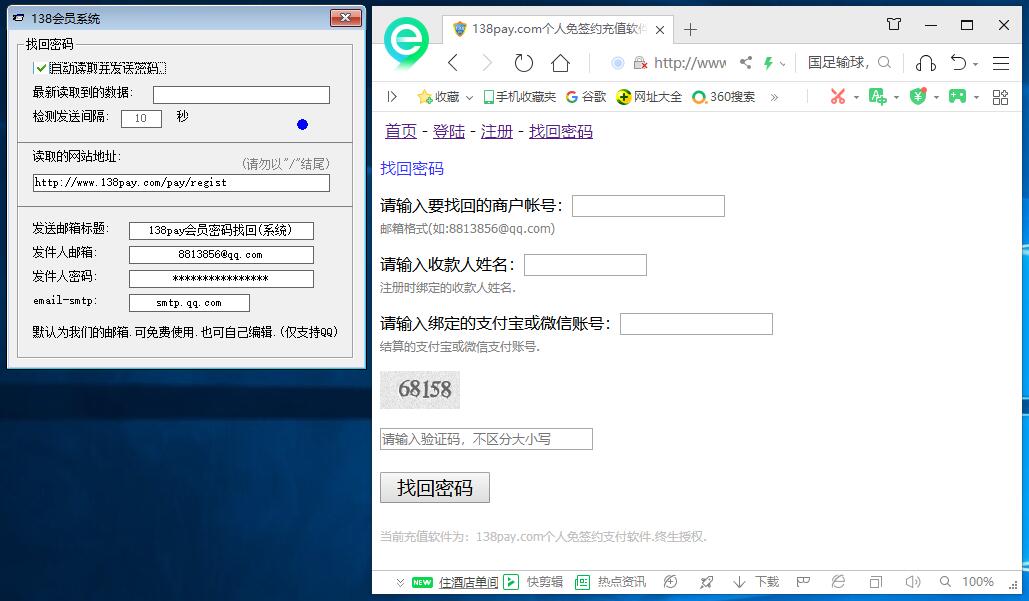Click the 检测发送间隔 seconds field
This screenshot has height=601, width=1029.
coord(141,119)
